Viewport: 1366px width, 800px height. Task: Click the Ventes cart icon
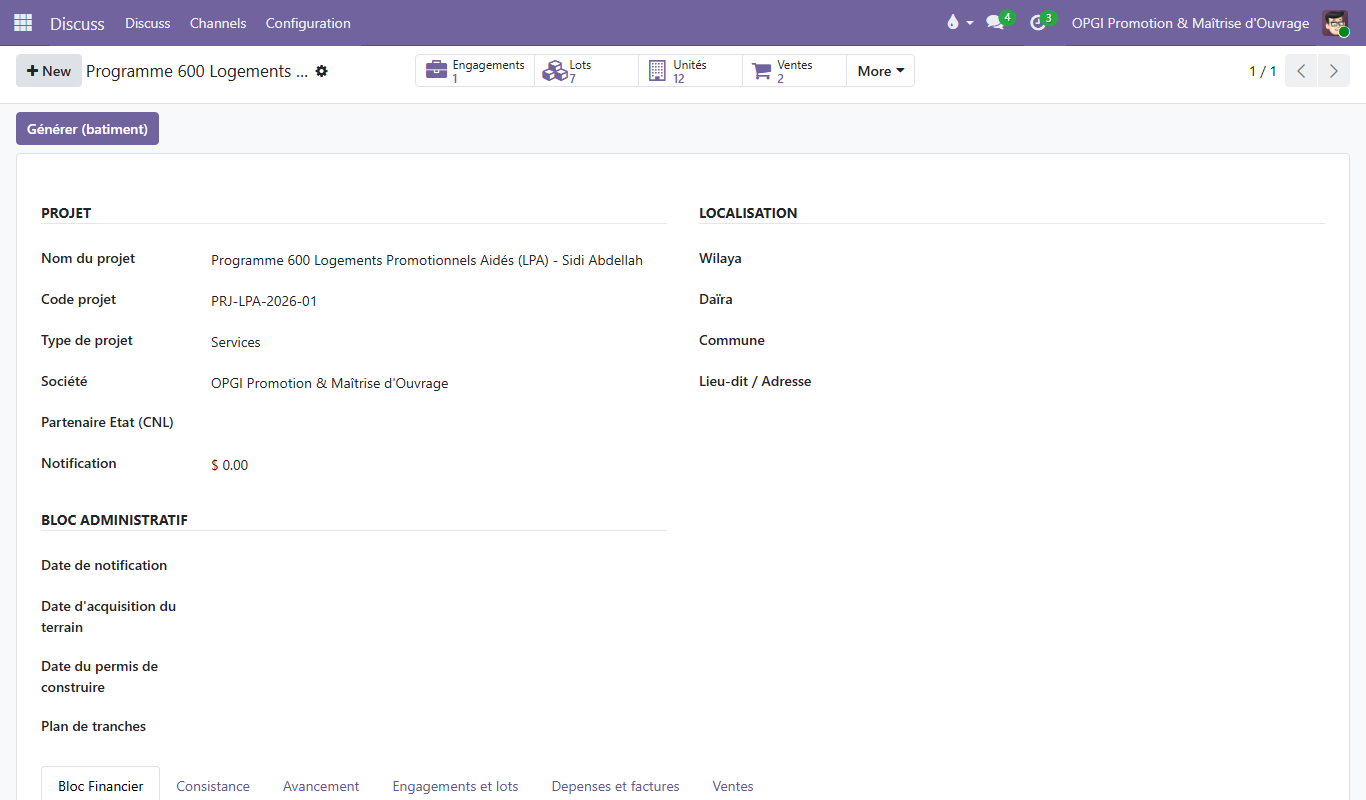tap(762, 71)
